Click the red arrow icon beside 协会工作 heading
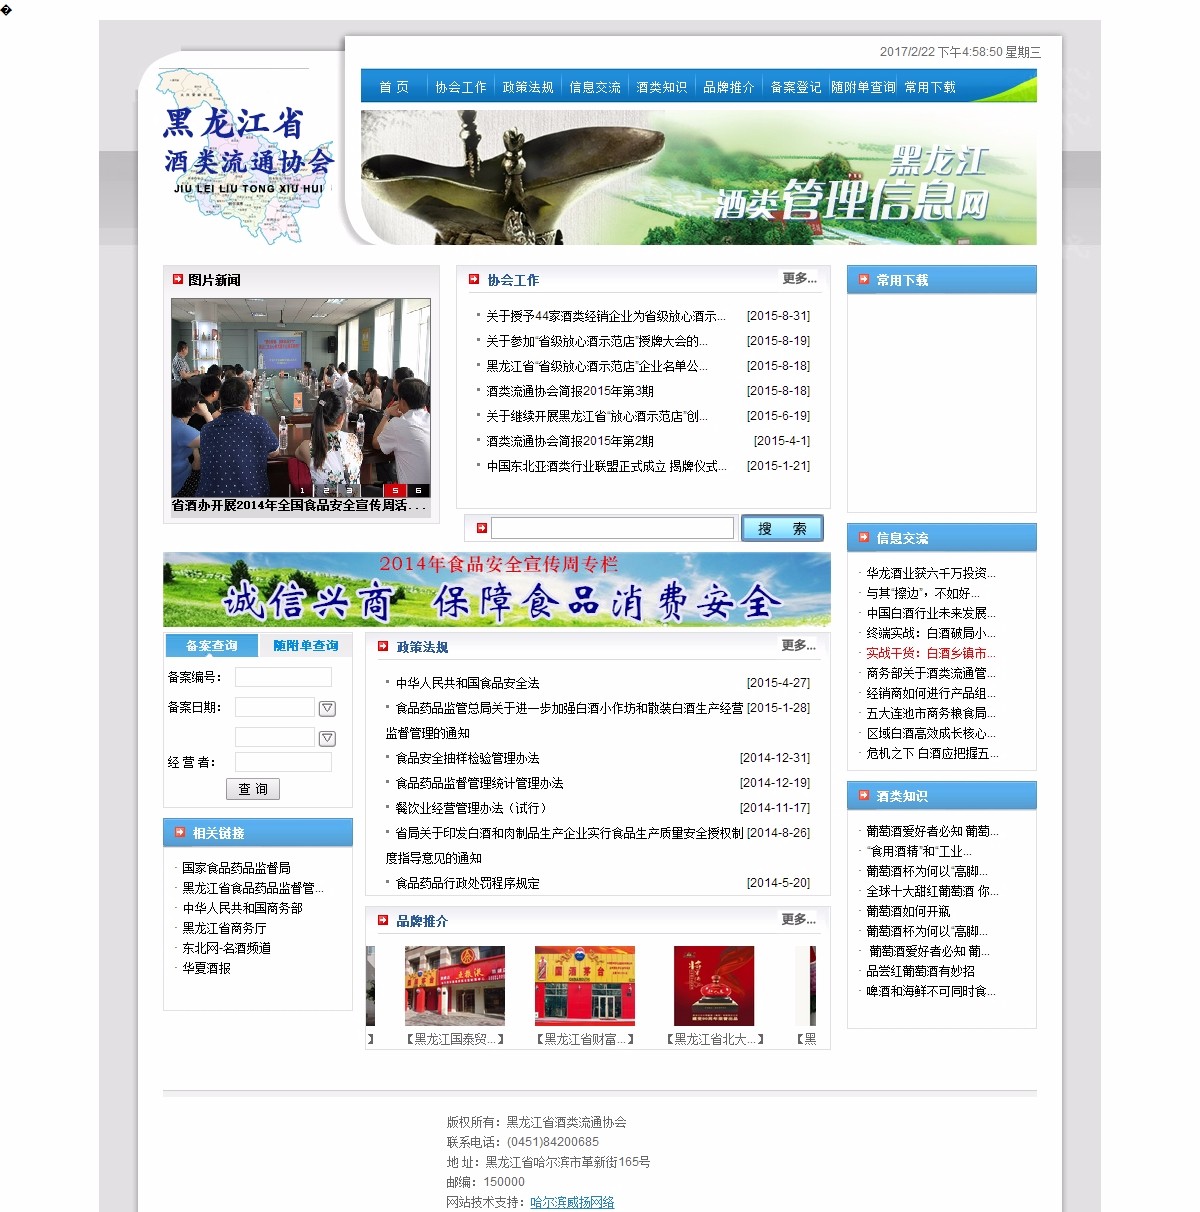Image resolution: width=1200 pixels, height=1212 pixels. coord(474,280)
